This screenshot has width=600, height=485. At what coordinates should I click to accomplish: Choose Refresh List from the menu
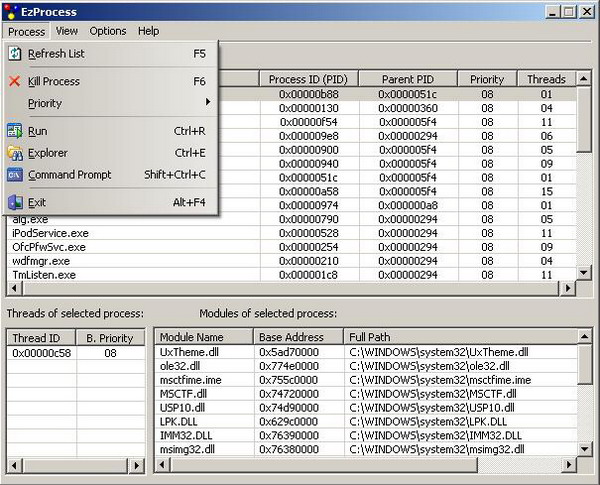coord(111,54)
